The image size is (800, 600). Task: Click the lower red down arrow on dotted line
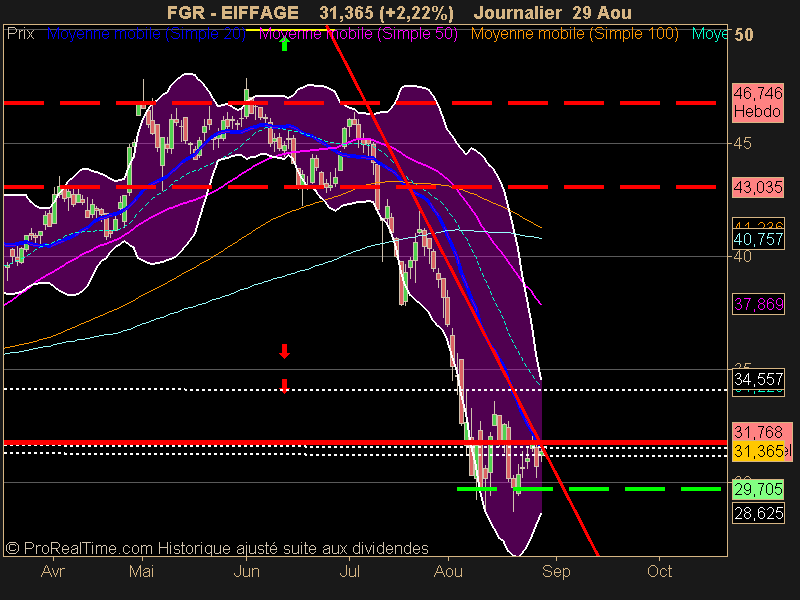[x=285, y=386]
